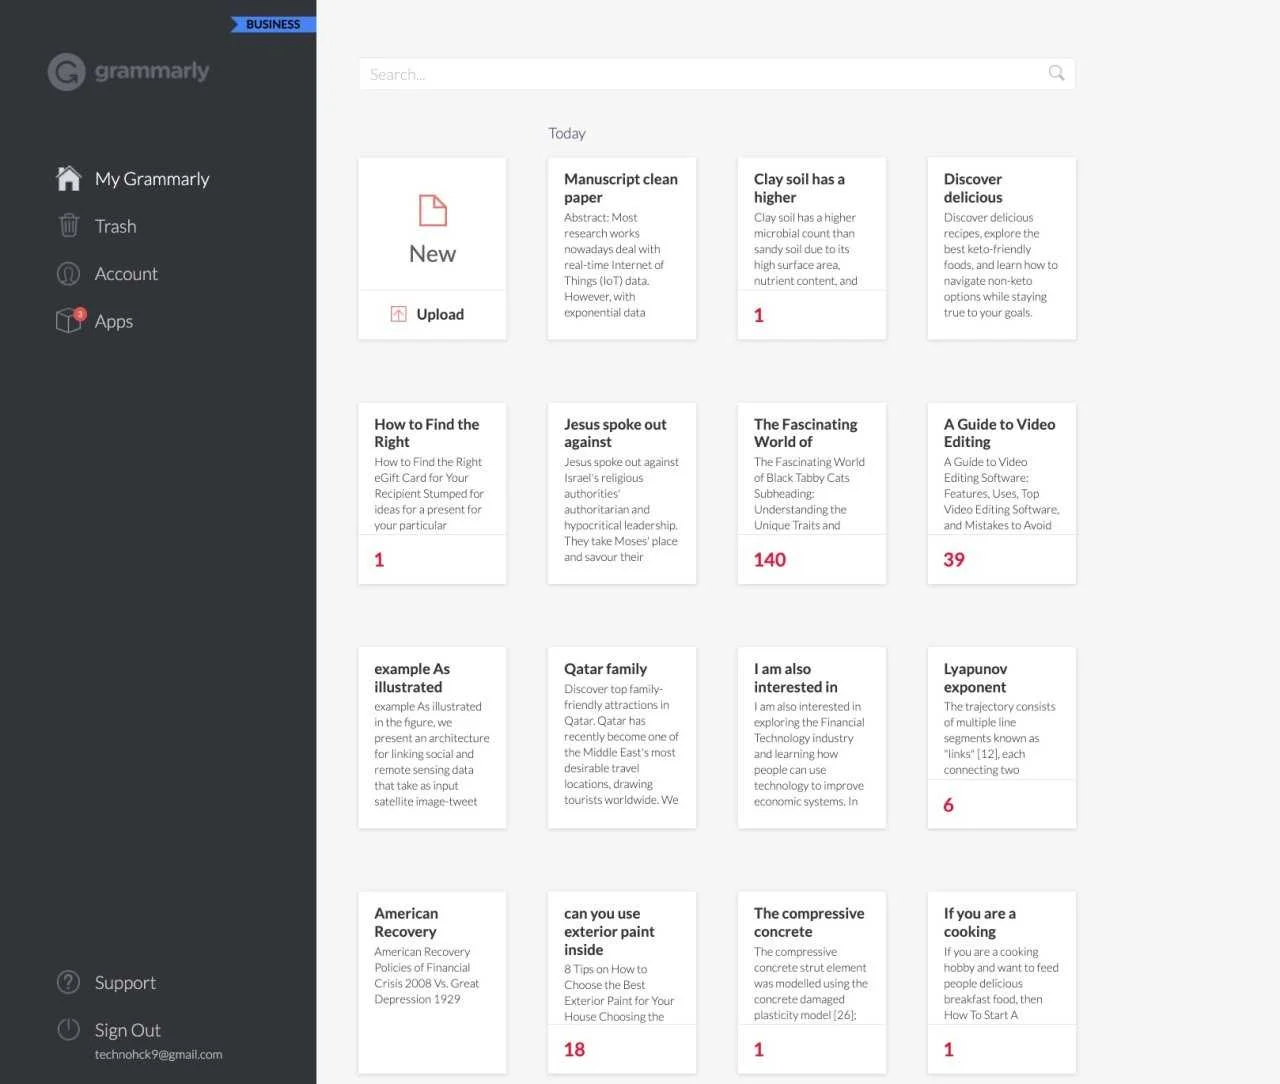Open the Manuscript clean paper document
The height and width of the screenshot is (1084, 1280).
[622, 248]
